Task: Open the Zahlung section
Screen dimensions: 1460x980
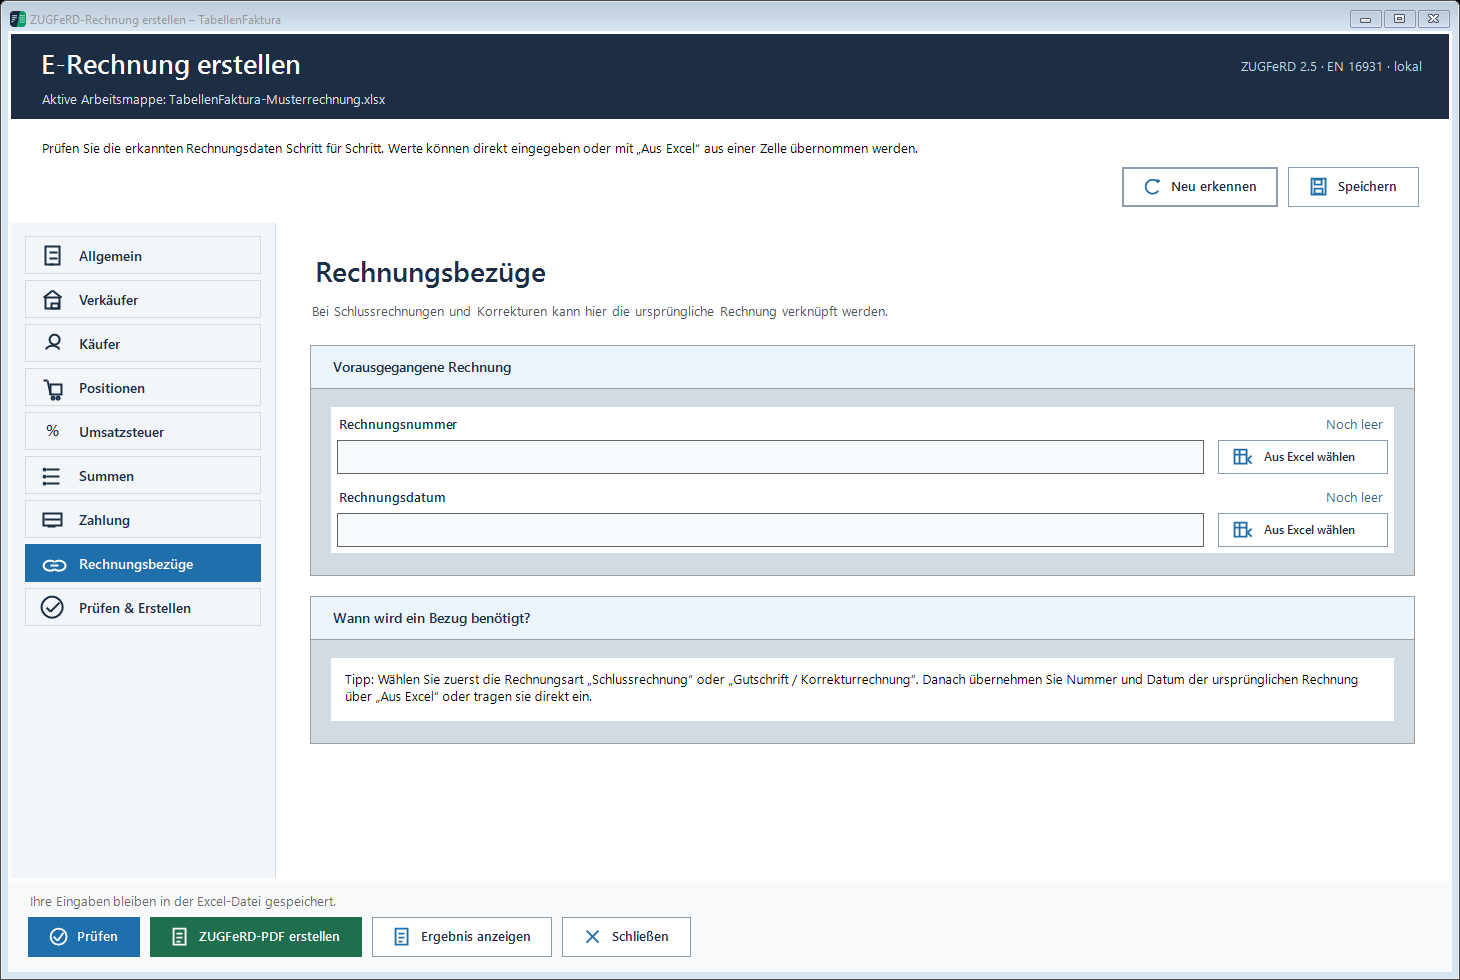Action: coord(143,519)
